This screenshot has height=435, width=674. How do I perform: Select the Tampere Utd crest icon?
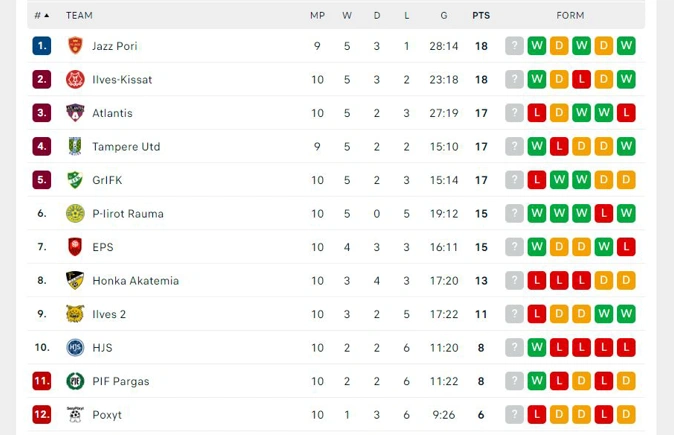[75, 146]
